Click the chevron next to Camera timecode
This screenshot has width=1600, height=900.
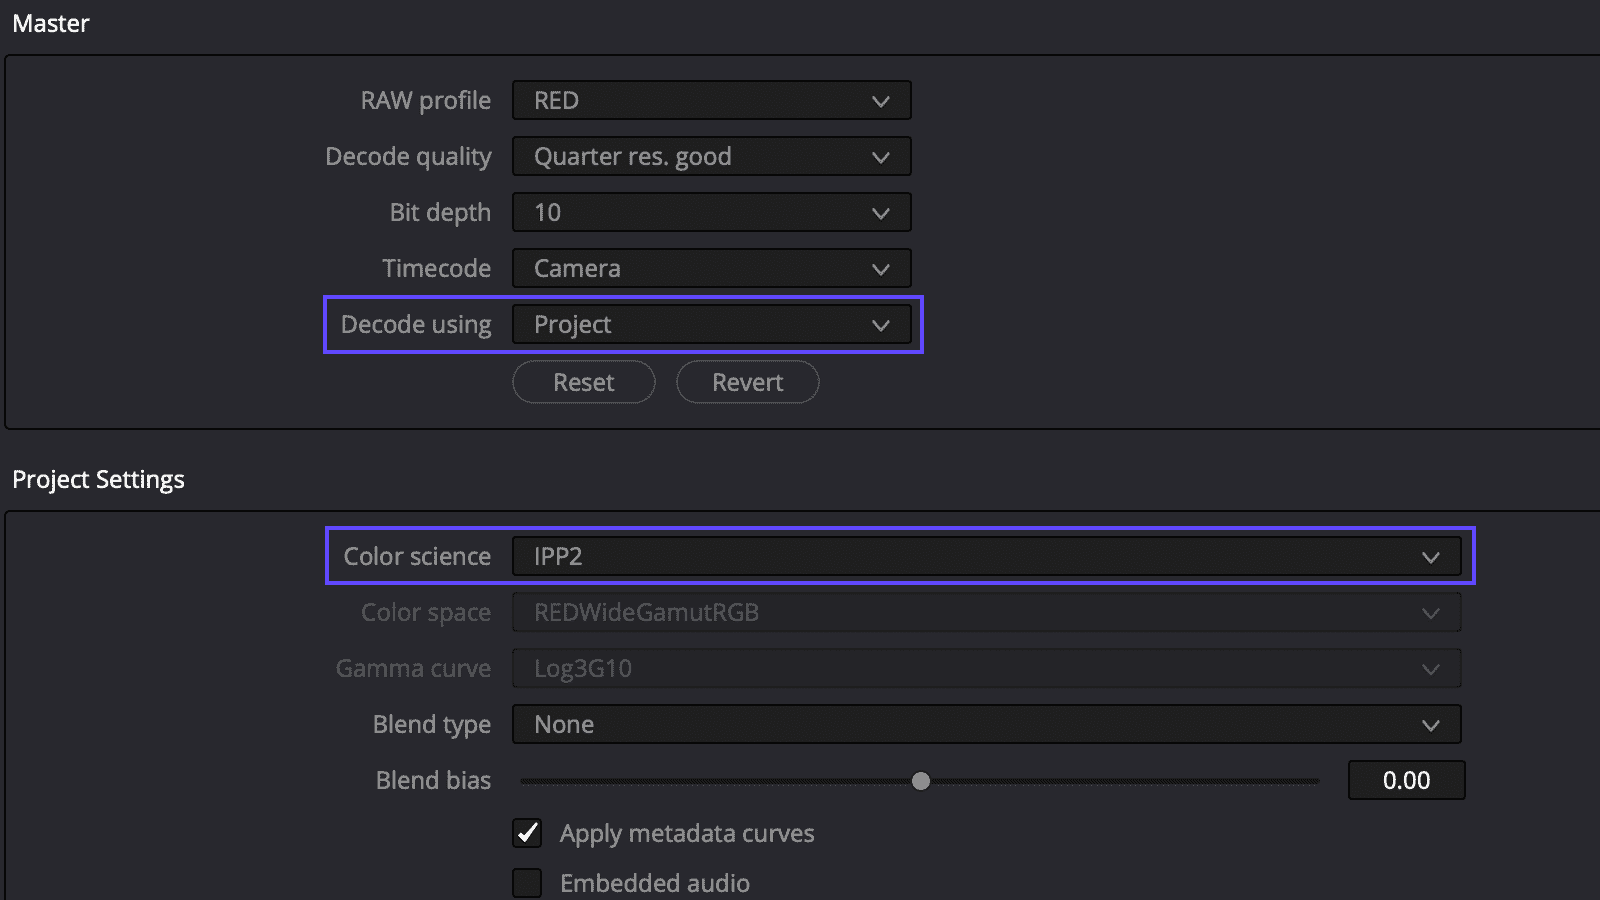(881, 268)
